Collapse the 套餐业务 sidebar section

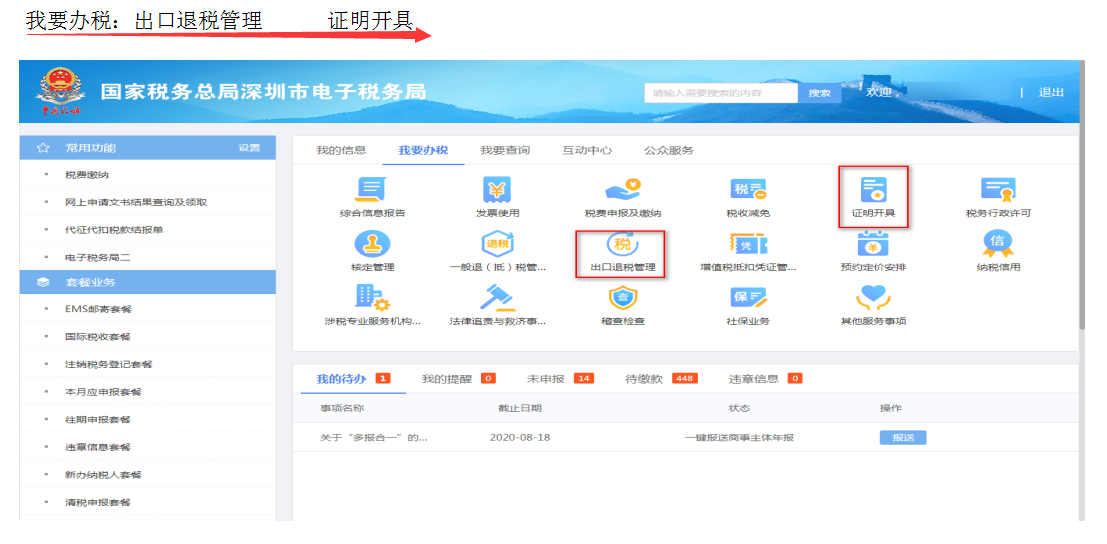tap(148, 283)
